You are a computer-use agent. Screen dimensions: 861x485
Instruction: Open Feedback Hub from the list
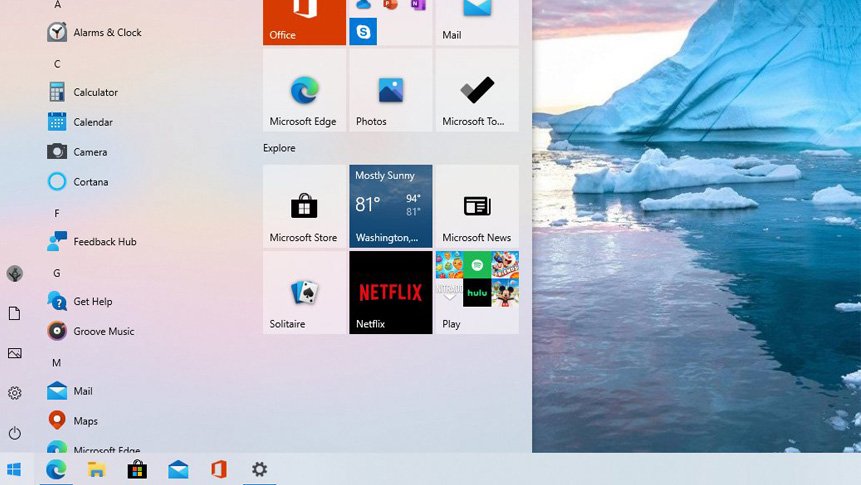coord(104,242)
